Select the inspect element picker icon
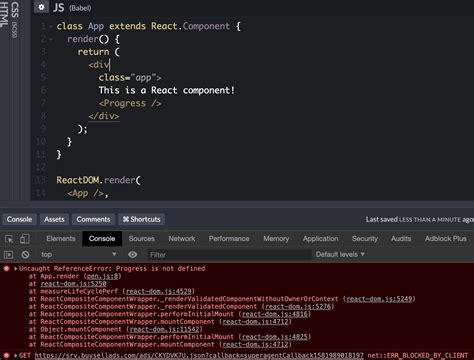474x360 pixels. 9,239
